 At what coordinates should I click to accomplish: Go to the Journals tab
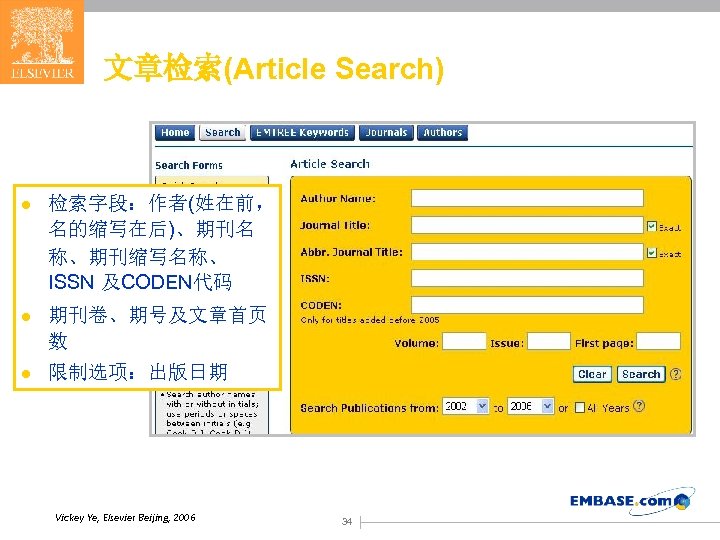pyautogui.click(x=386, y=133)
